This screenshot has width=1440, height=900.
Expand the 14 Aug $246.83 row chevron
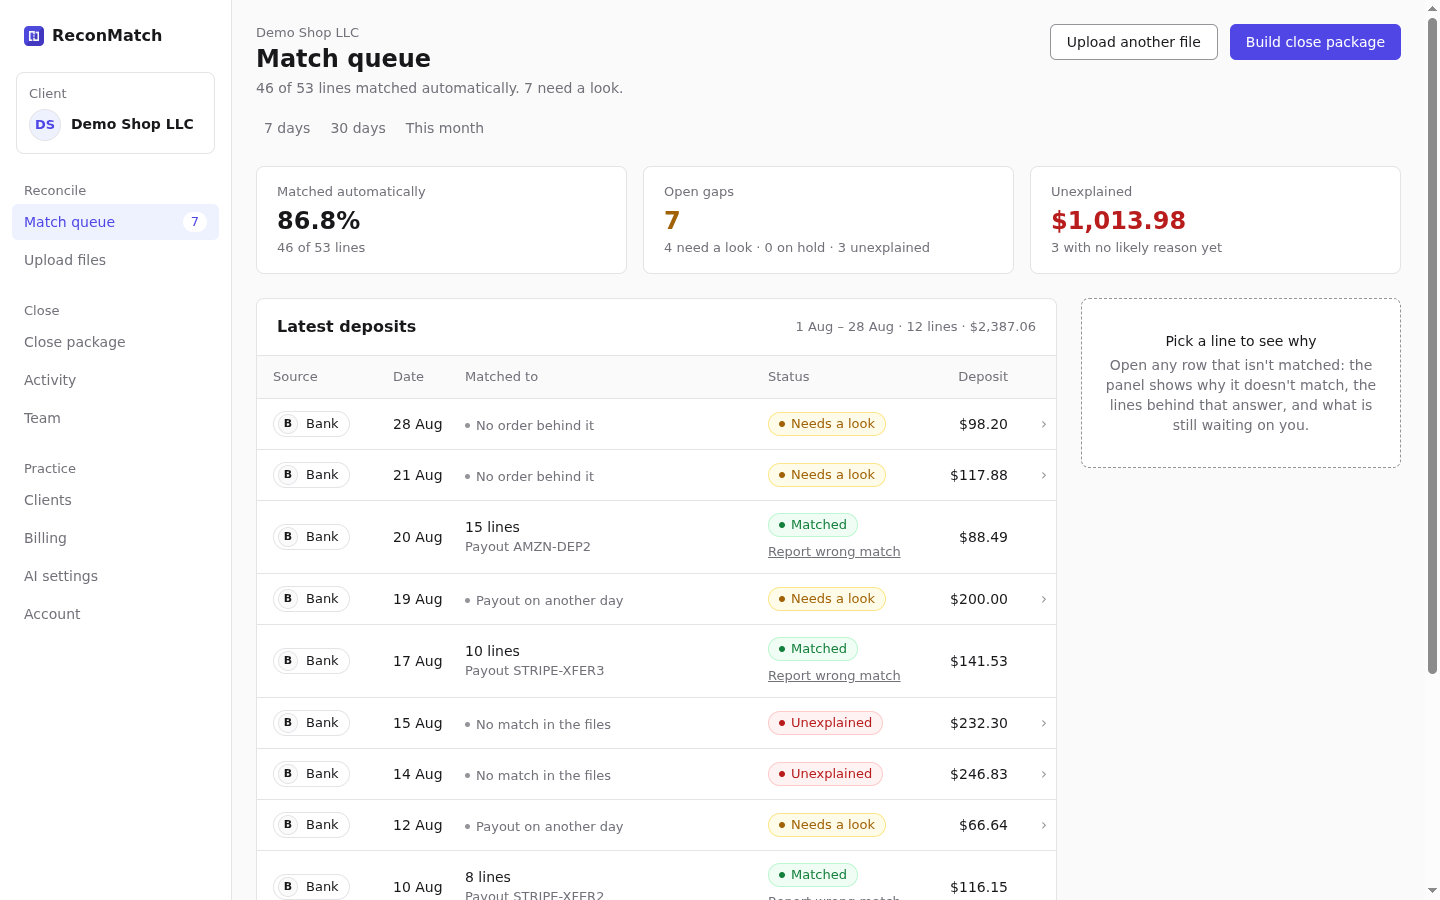pos(1043,774)
